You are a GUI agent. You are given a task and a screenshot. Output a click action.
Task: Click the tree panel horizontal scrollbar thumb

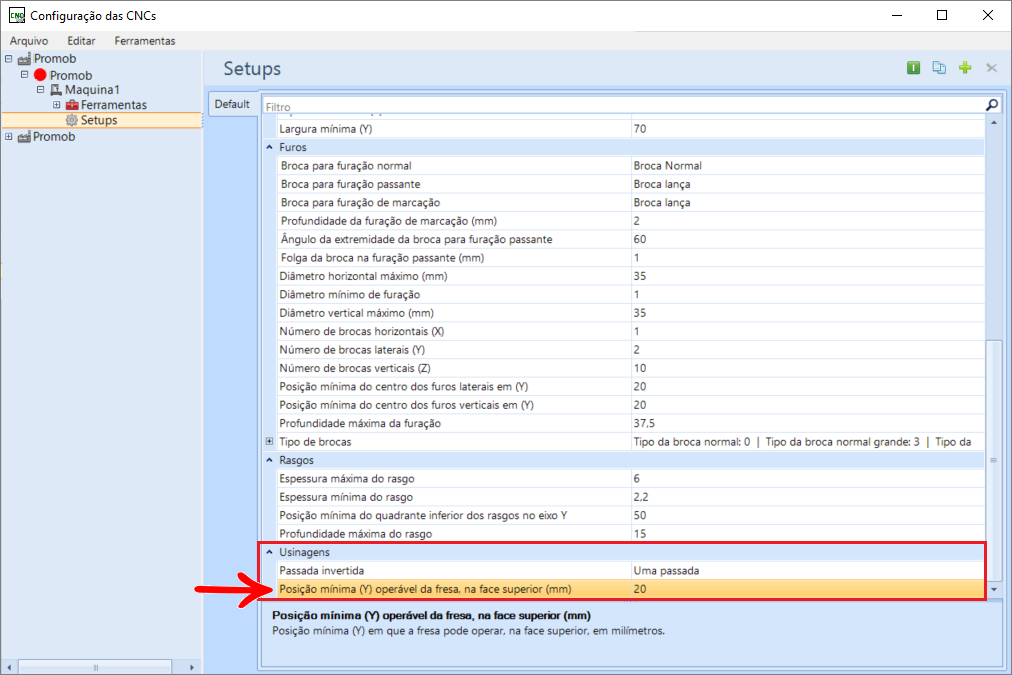click(96, 667)
